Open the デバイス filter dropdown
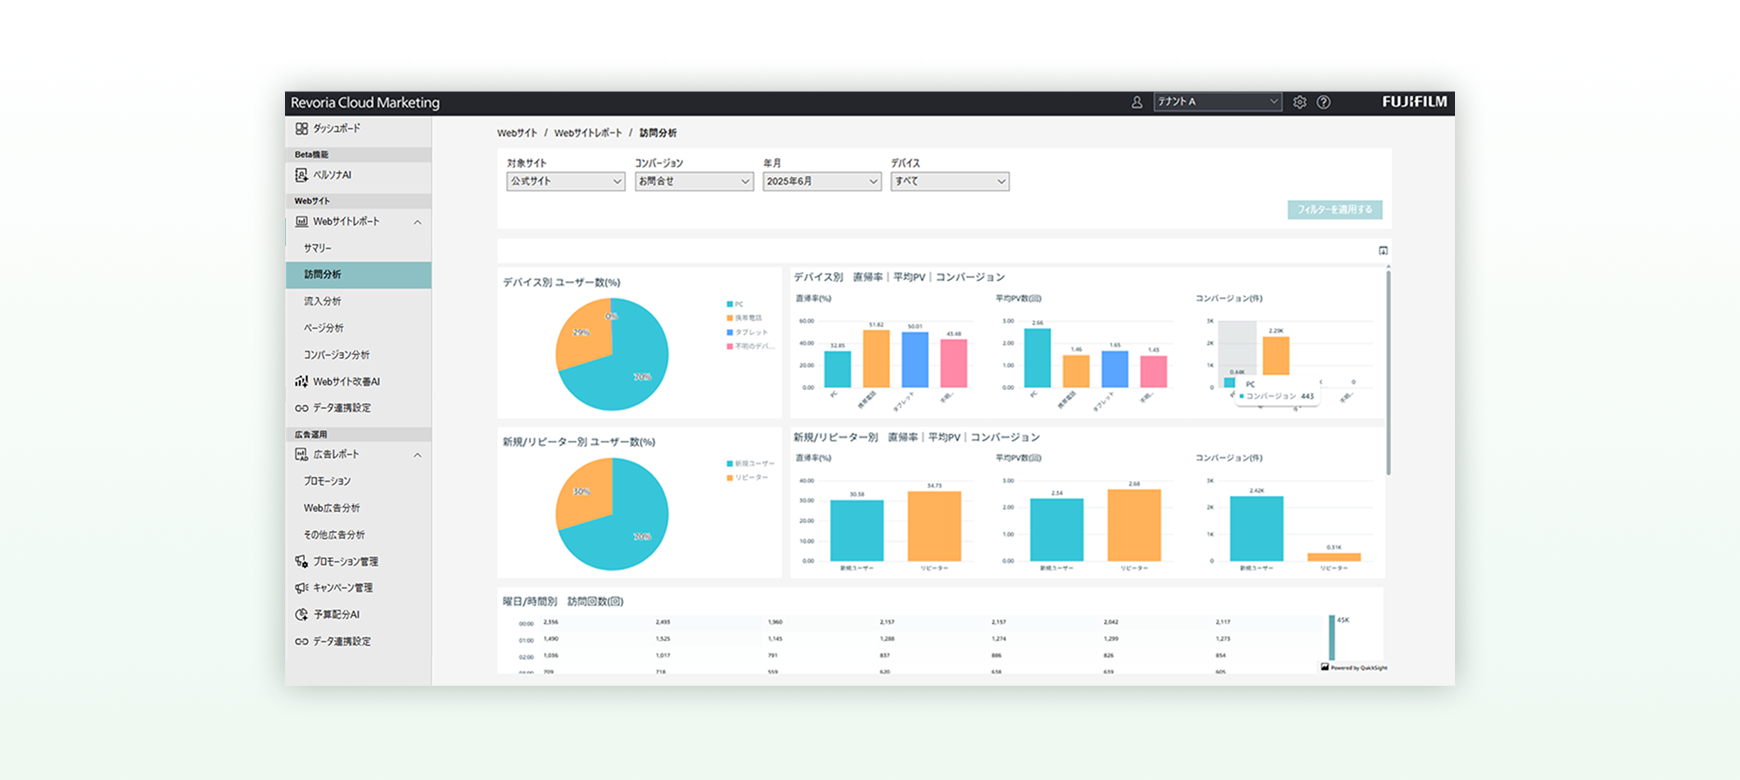 (x=949, y=182)
